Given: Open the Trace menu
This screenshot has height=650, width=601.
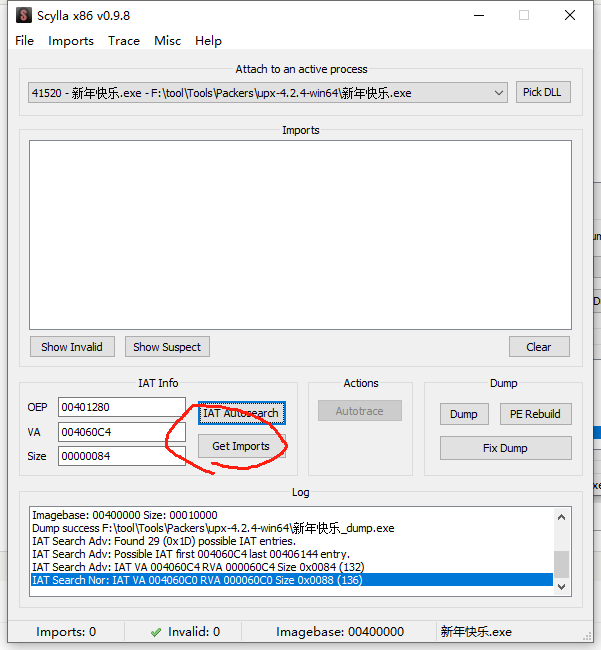Looking at the screenshot, I should click(x=124, y=41).
